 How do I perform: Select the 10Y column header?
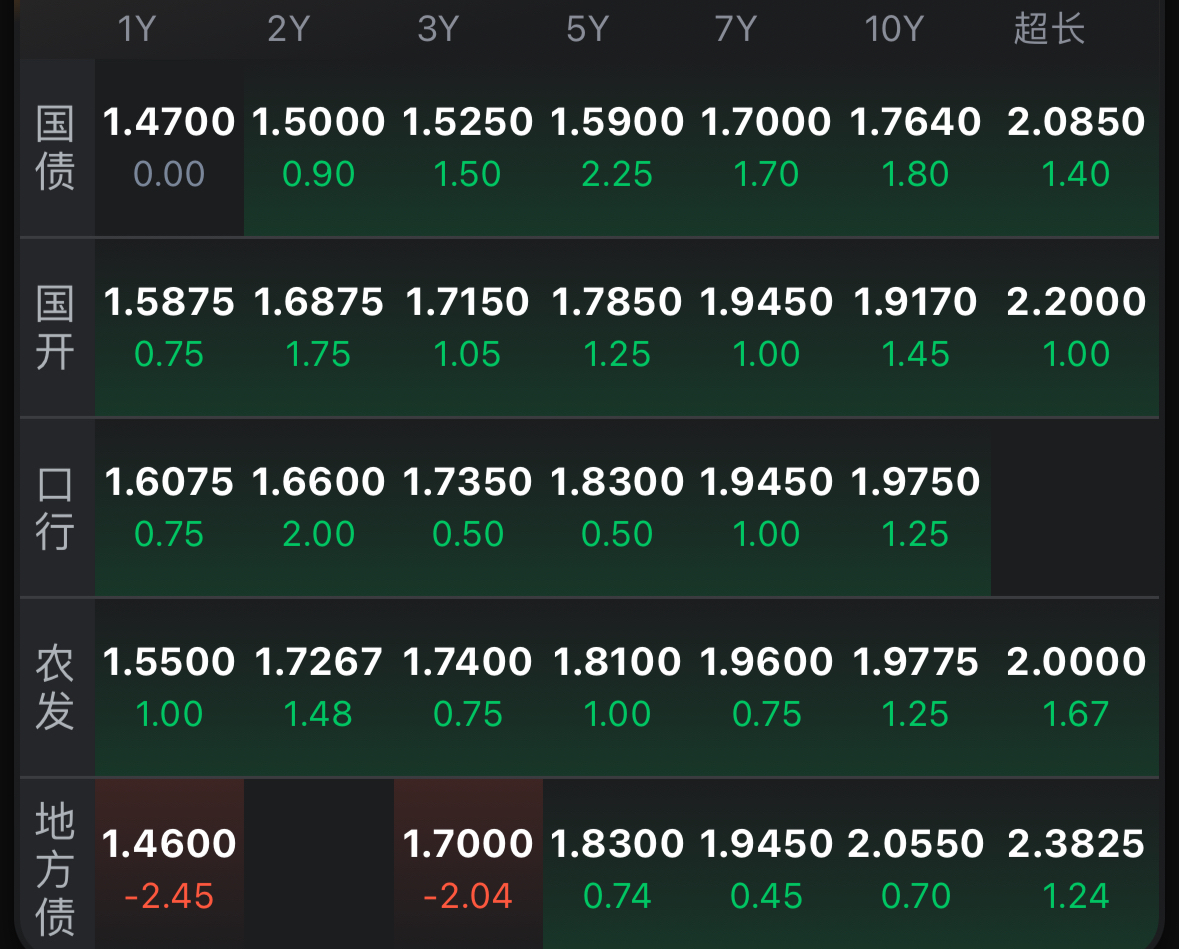[894, 29]
